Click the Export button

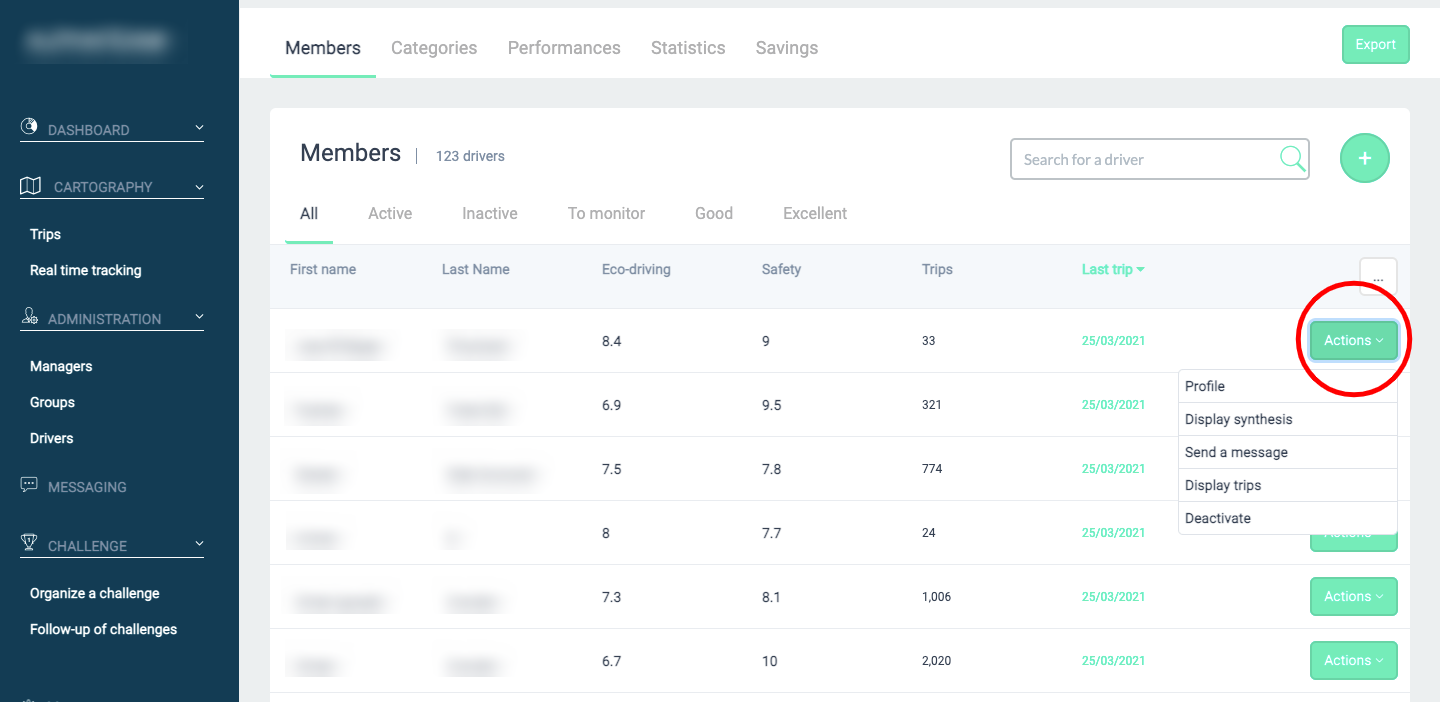click(x=1375, y=45)
